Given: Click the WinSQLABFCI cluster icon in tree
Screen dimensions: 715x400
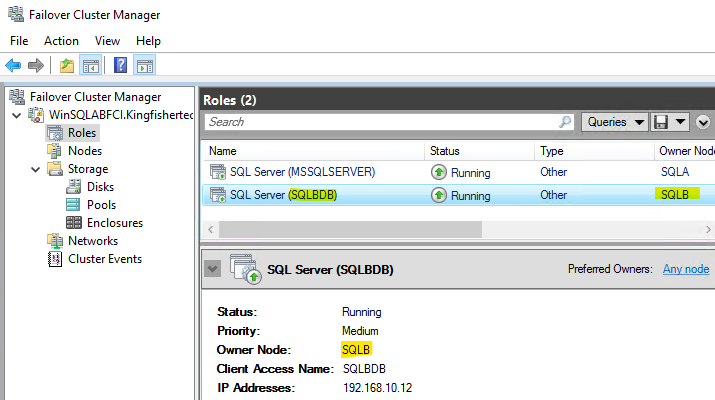Looking at the screenshot, I should 36,115.
